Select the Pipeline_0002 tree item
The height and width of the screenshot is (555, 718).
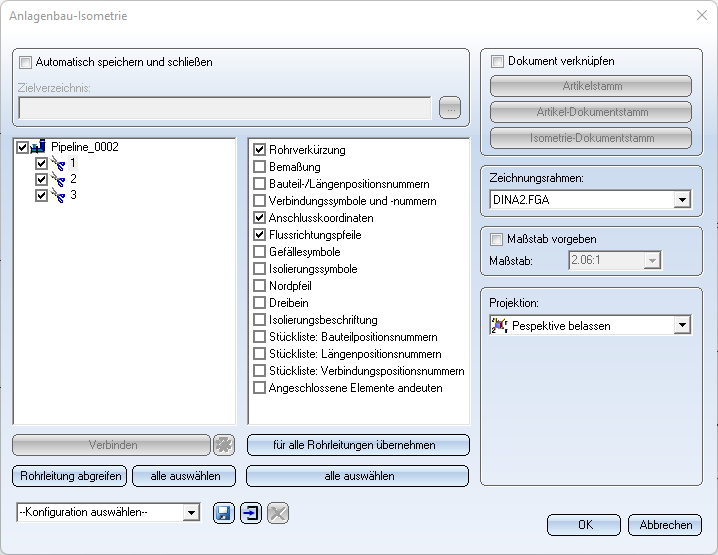[x=85, y=147]
